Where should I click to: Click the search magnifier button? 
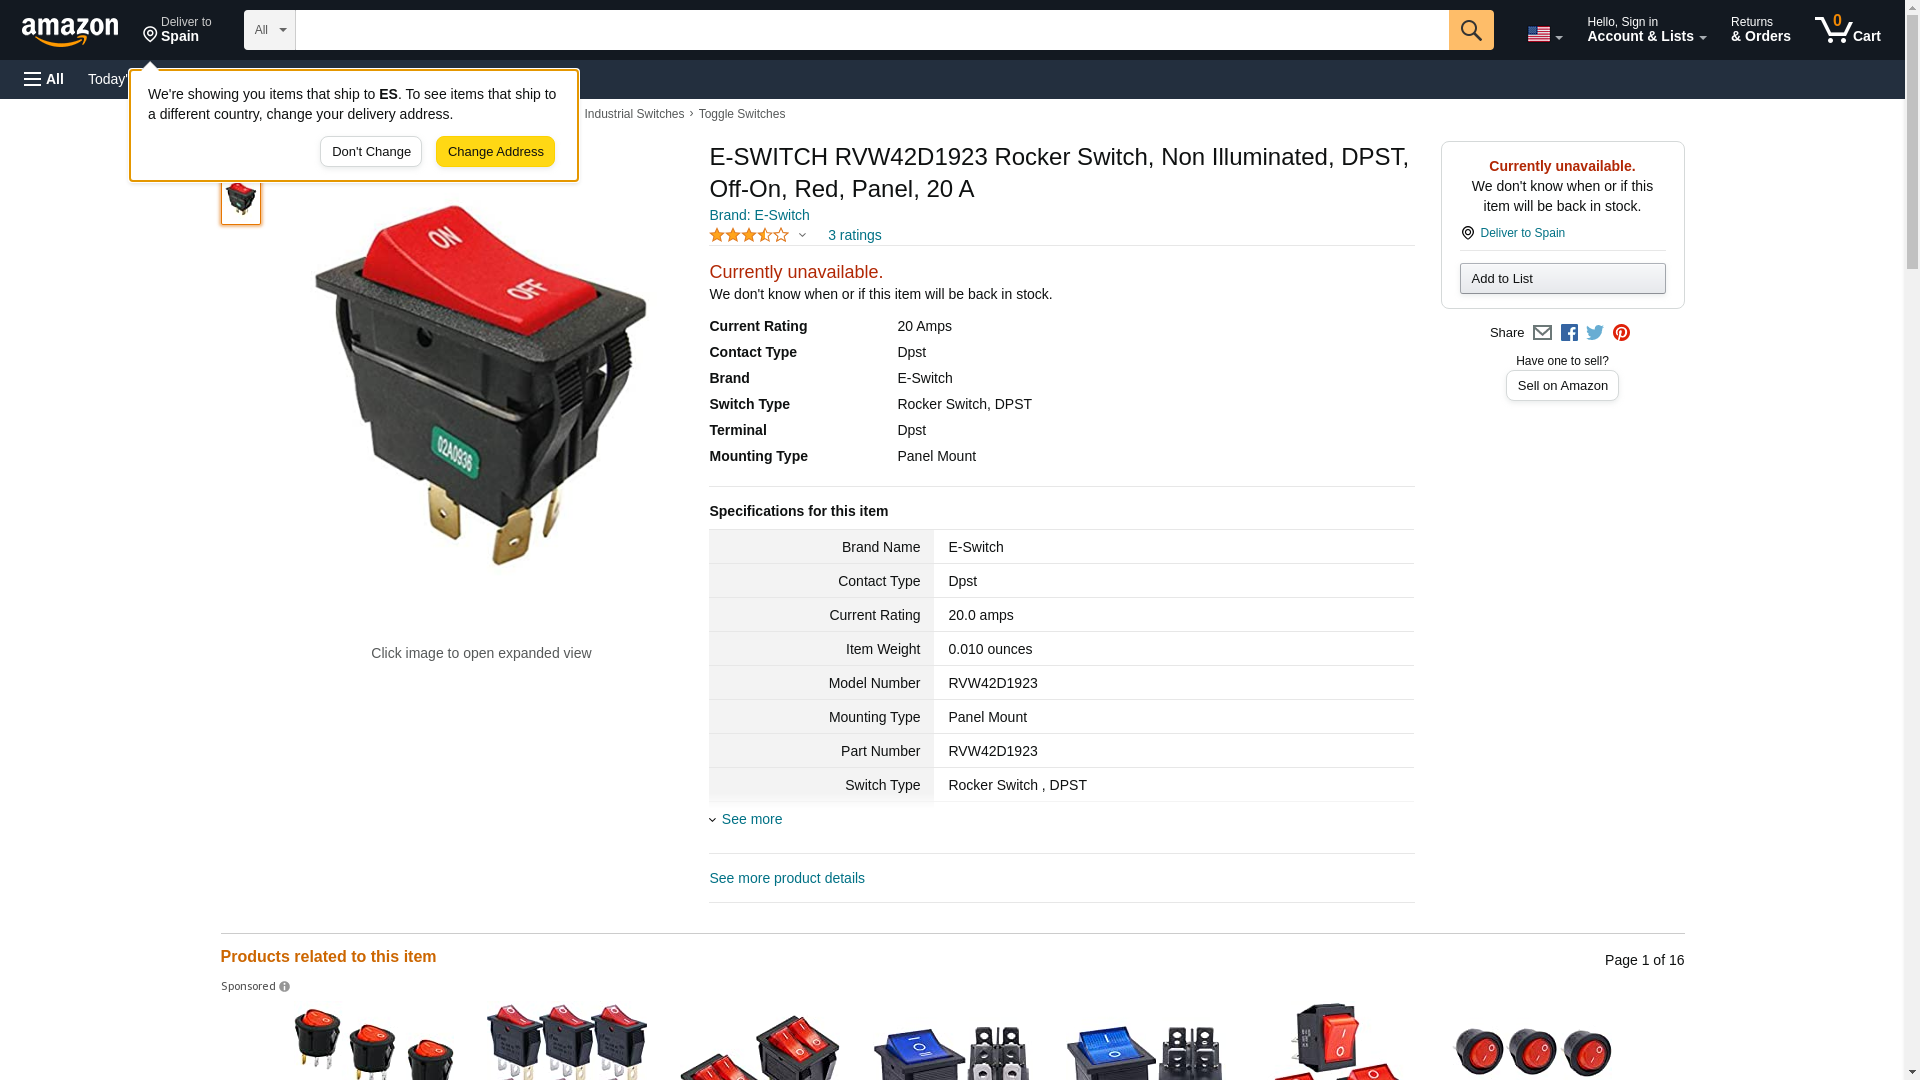click(x=1470, y=30)
